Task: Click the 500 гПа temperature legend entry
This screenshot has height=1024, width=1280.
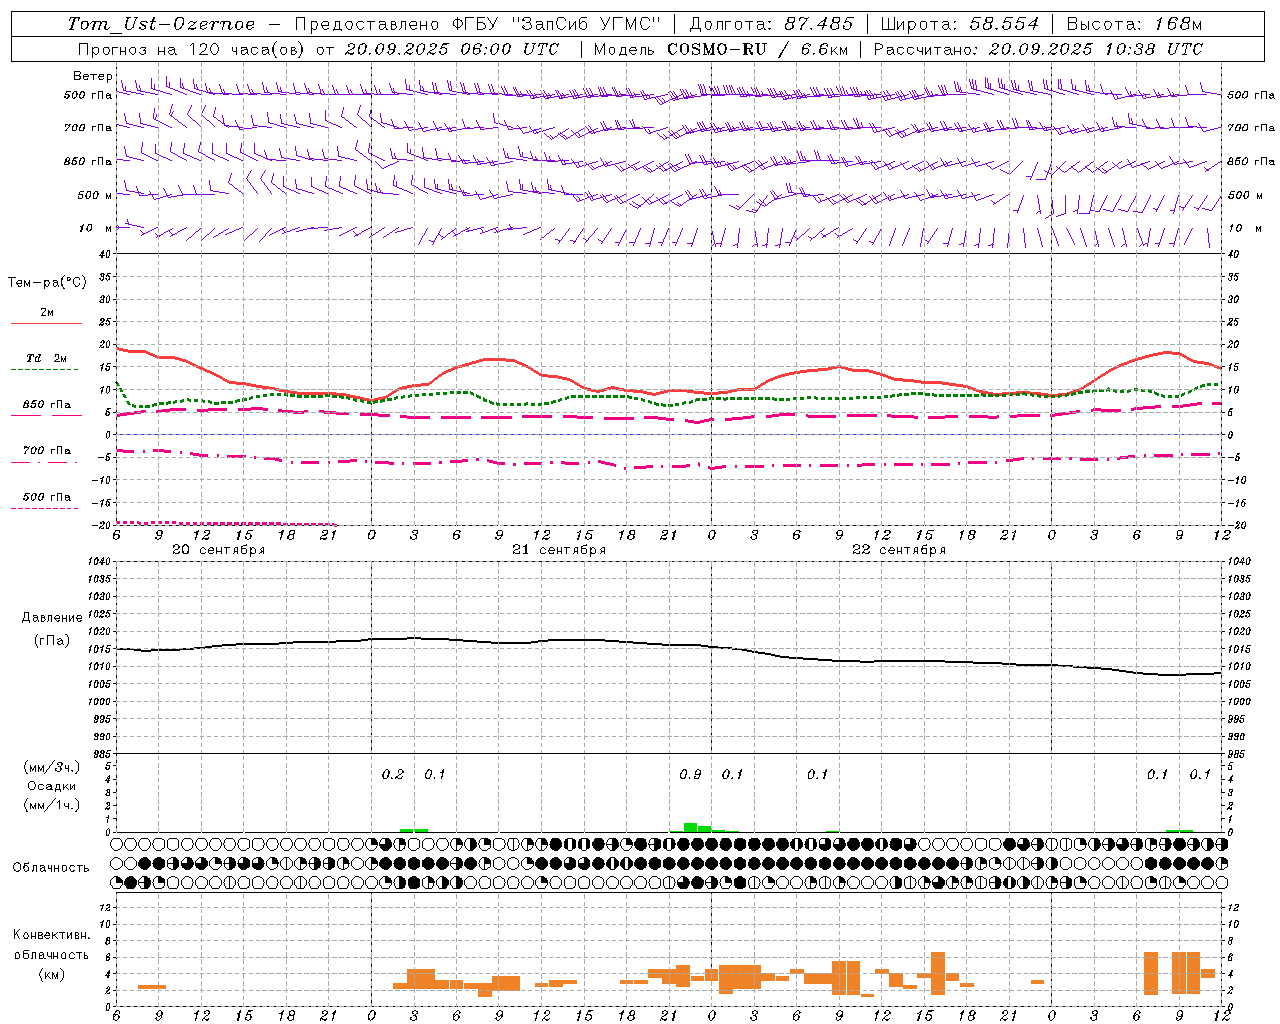Action: tap(47, 497)
